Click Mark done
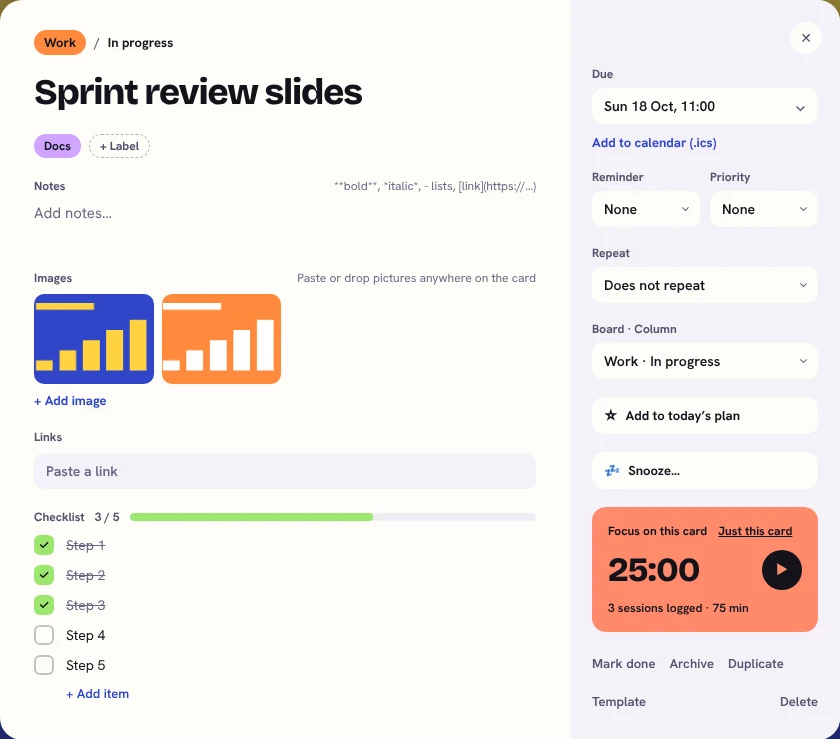 [x=624, y=663]
